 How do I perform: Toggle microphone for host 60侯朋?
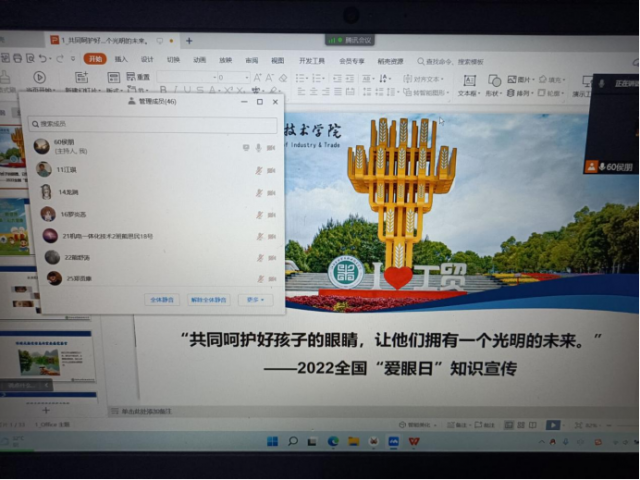[258, 147]
